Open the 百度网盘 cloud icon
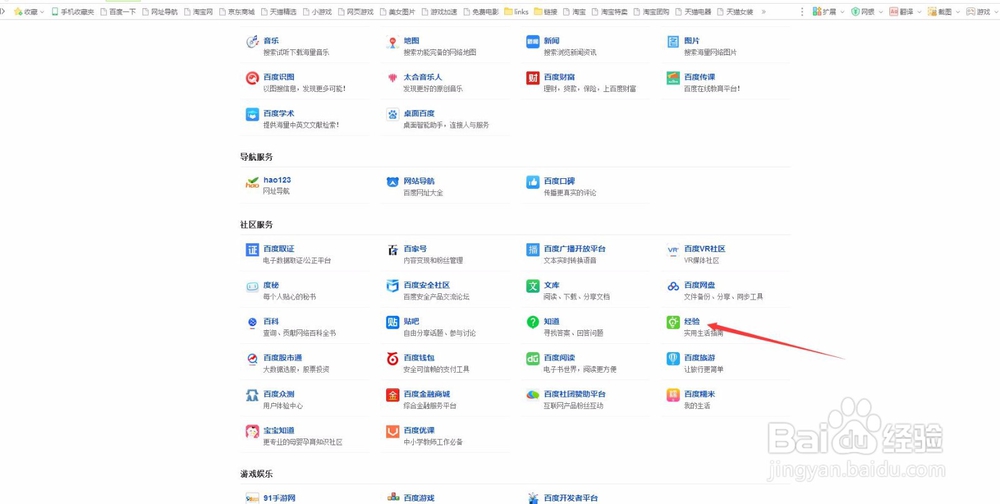The height and width of the screenshot is (504, 1000). click(x=673, y=286)
